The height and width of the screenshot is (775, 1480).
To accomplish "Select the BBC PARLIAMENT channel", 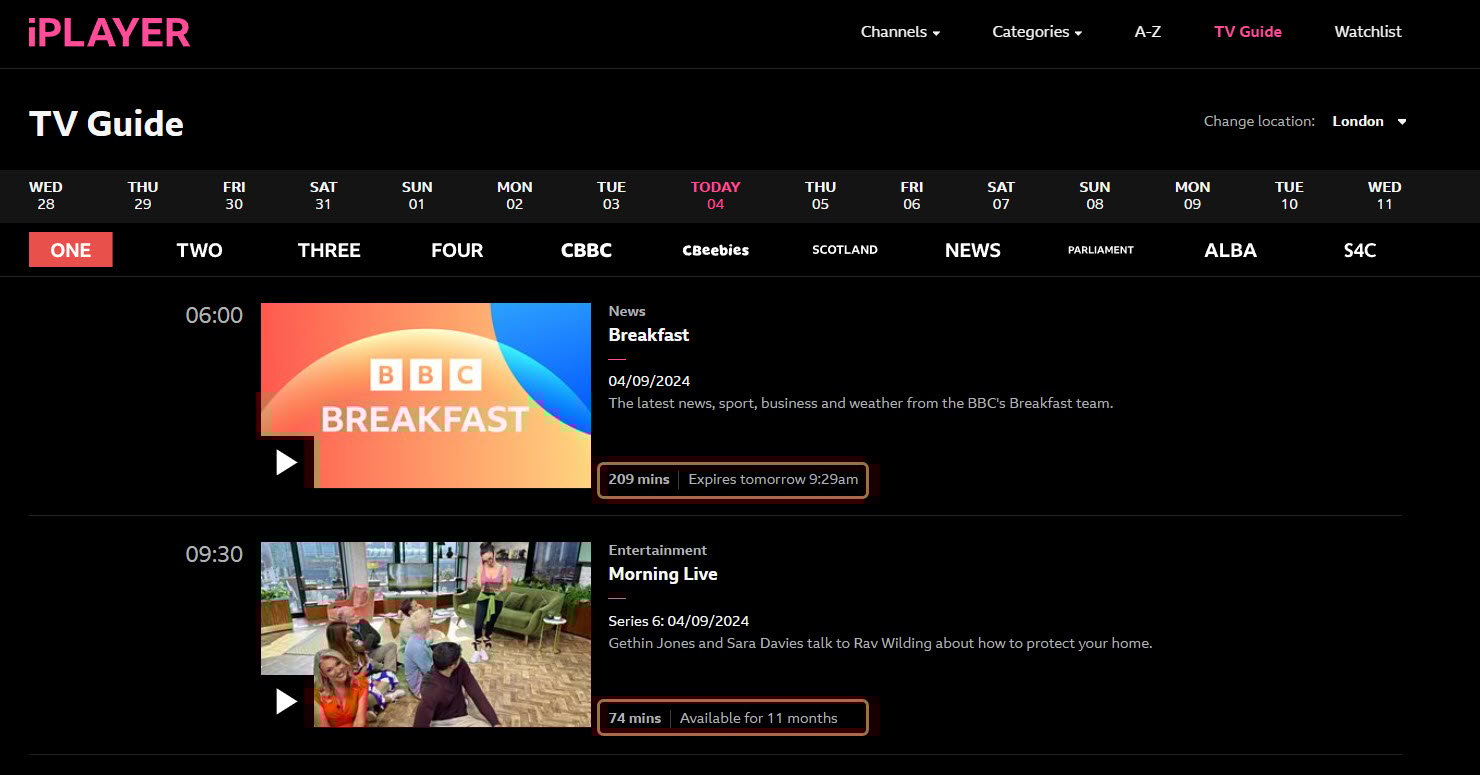I will tap(1100, 250).
